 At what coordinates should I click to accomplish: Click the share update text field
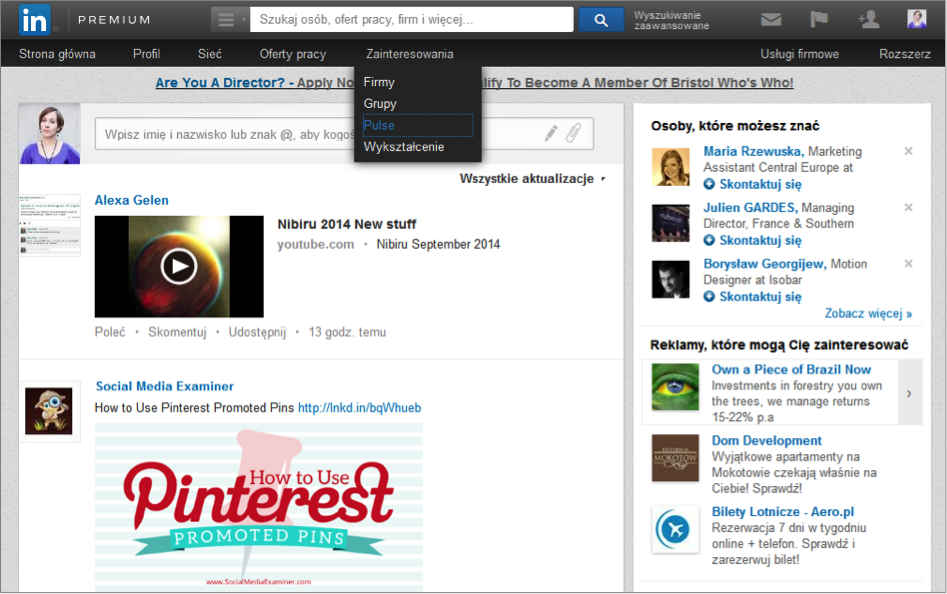coord(344,133)
